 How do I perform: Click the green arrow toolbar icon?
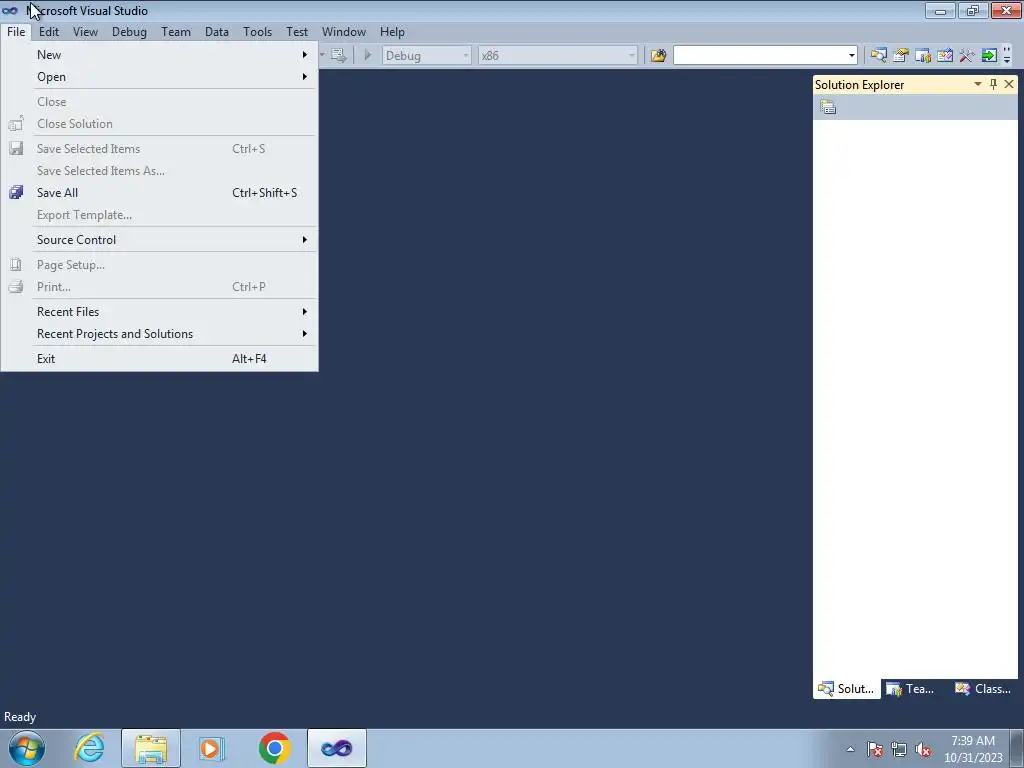tap(989, 56)
